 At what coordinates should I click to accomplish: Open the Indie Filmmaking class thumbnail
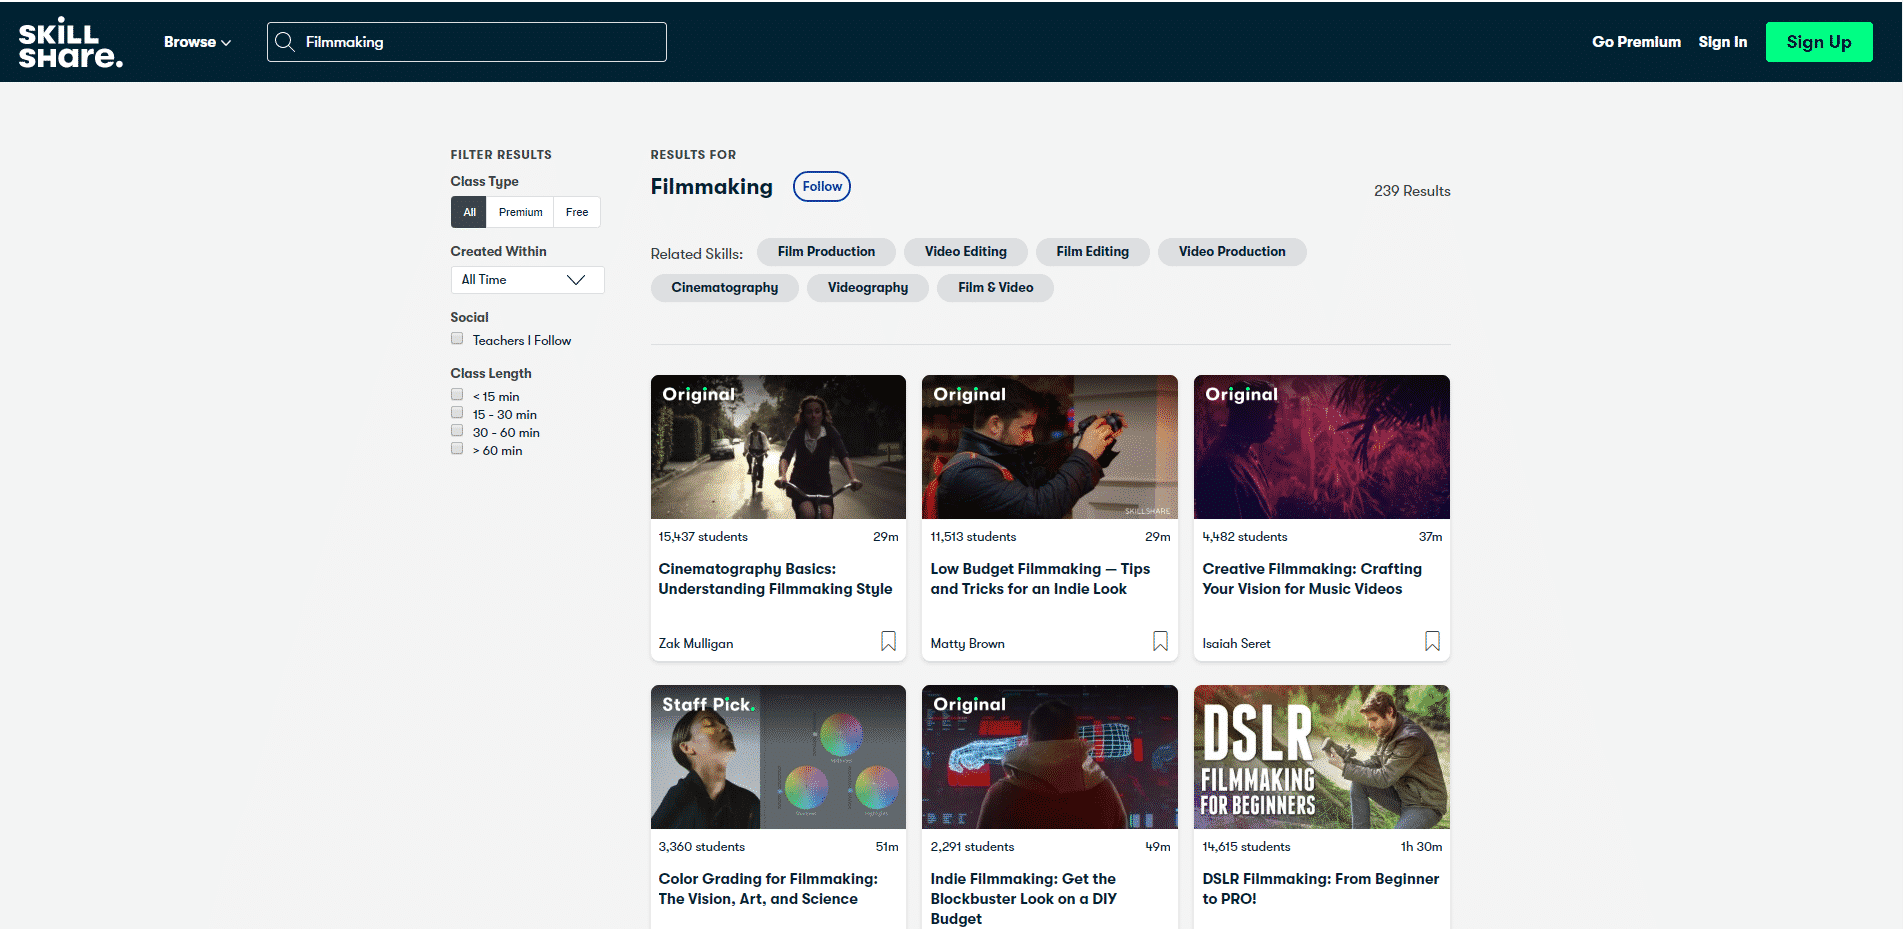click(x=1050, y=757)
